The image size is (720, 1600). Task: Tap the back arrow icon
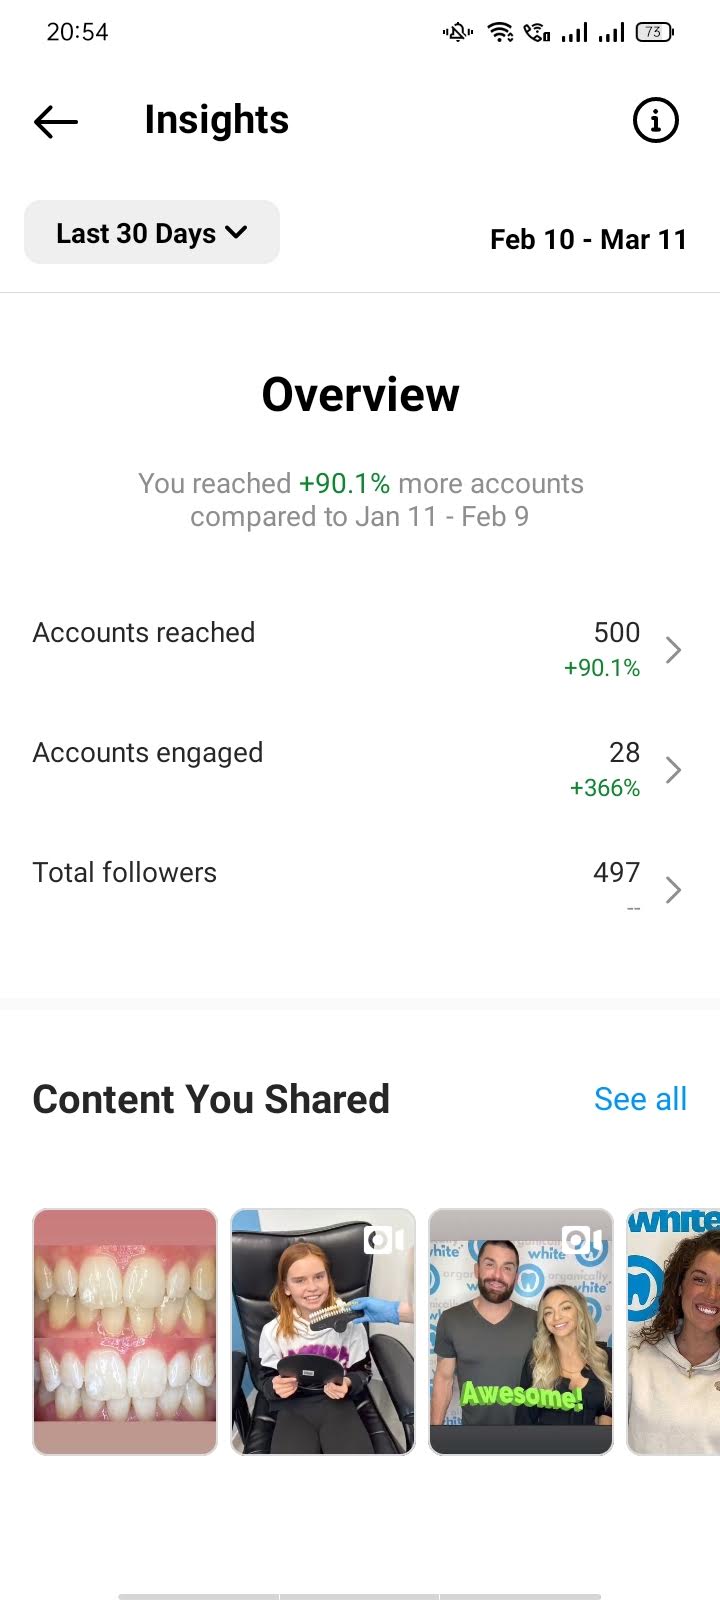pos(56,122)
